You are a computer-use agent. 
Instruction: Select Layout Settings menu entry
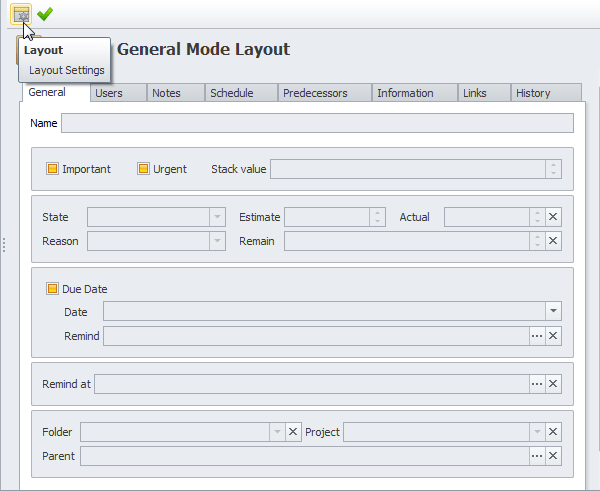click(67, 70)
